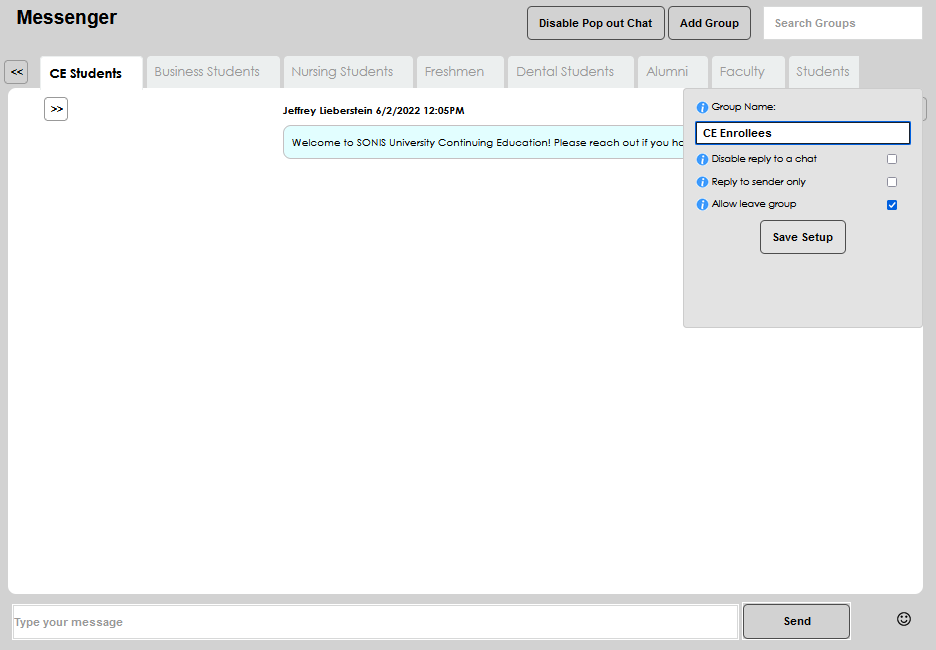Enable Disable reply to a chat checkbox
This screenshot has width=936, height=650.
coord(892,159)
